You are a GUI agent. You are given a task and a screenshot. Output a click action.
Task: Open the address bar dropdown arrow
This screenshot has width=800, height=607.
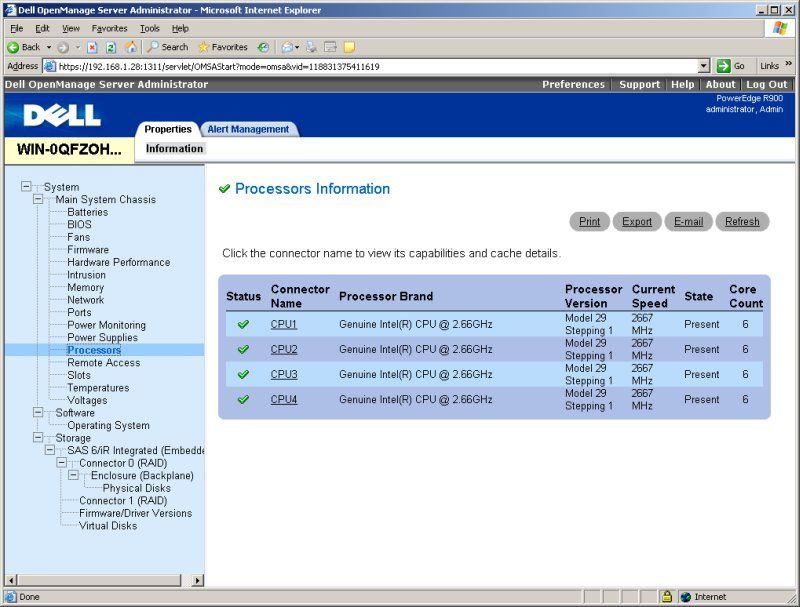704,66
